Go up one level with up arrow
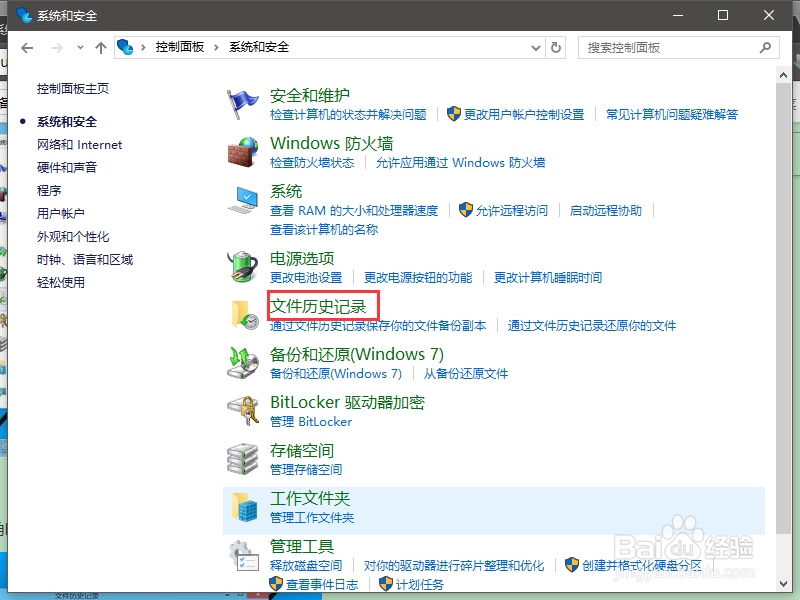Image resolution: width=800 pixels, height=600 pixels. coord(101,48)
